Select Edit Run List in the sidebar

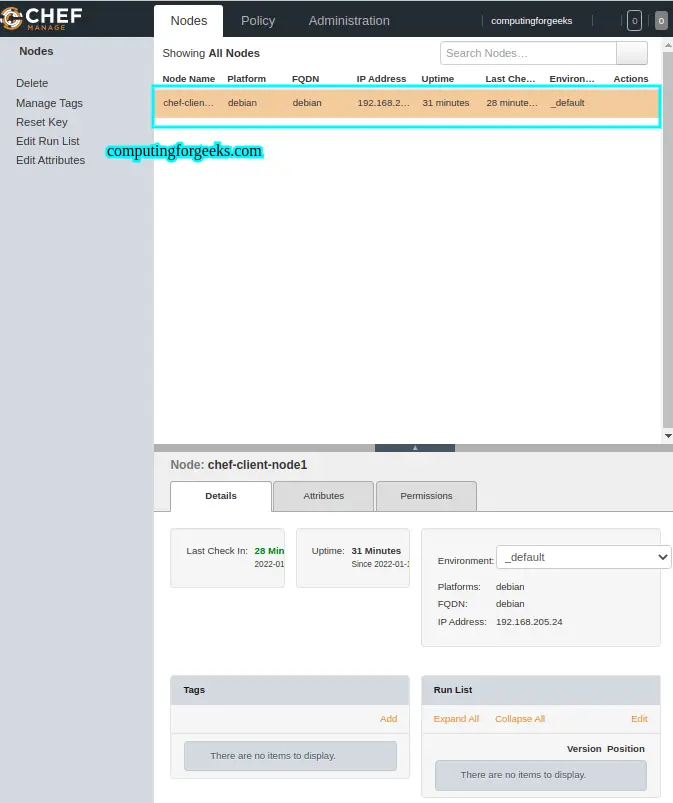click(48, 141)
